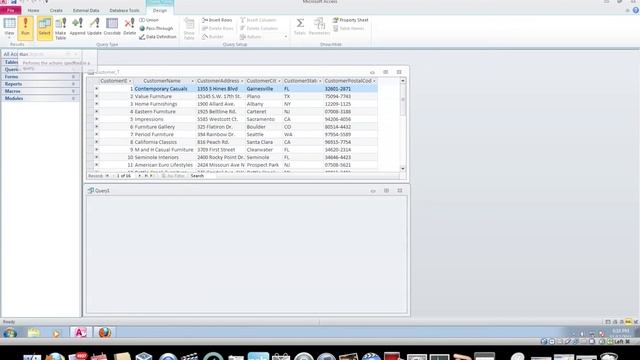Click the Search box in record navigator
The height and width of the screenshot is (360, 640).
point(202,176)
